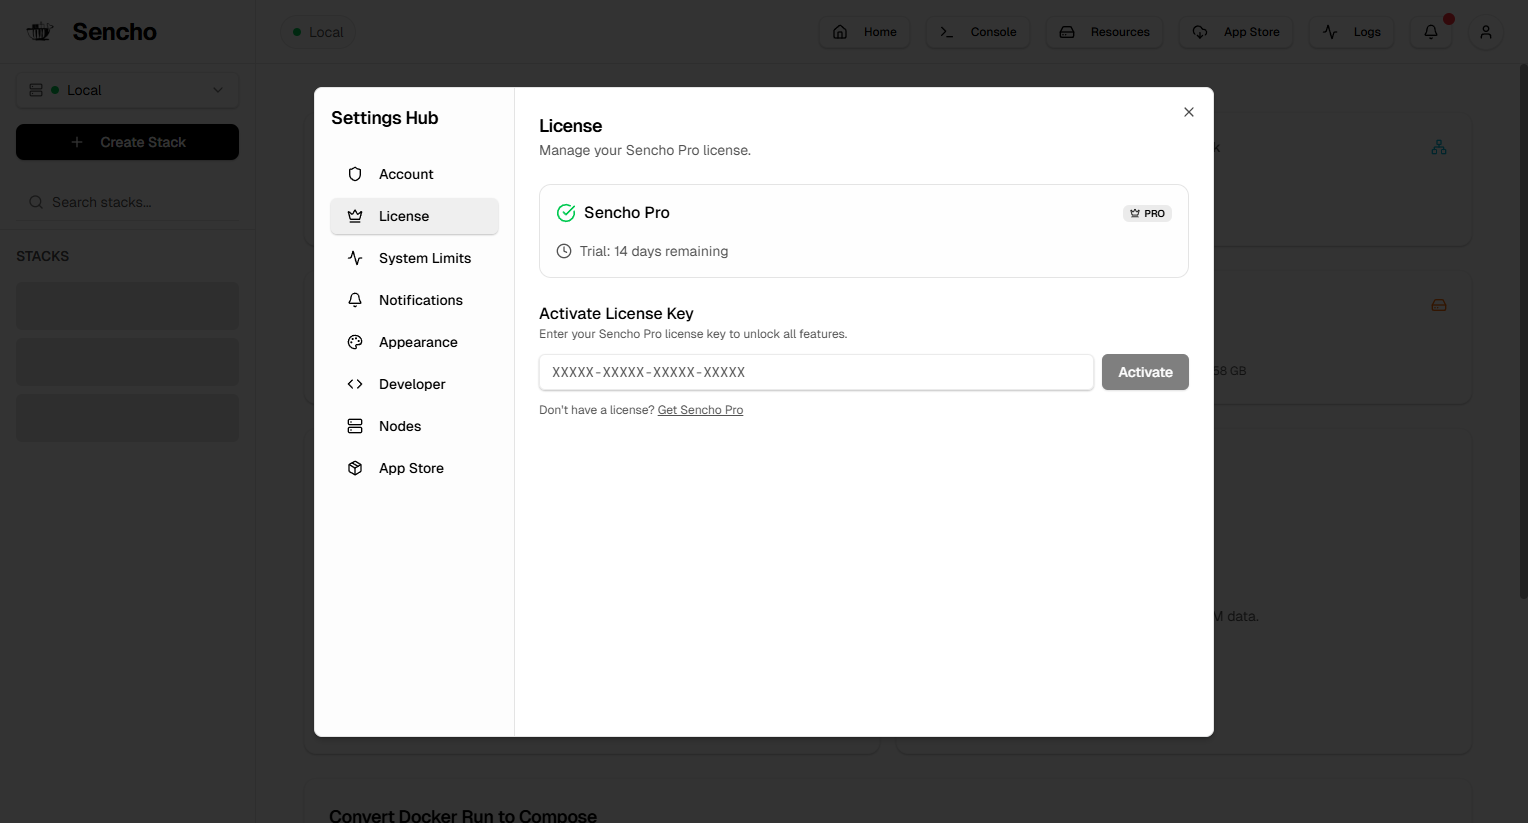The width and height of the screenshot is (1528, 823).
Task: Click the Account shield icon
Action: click(355, 174)
